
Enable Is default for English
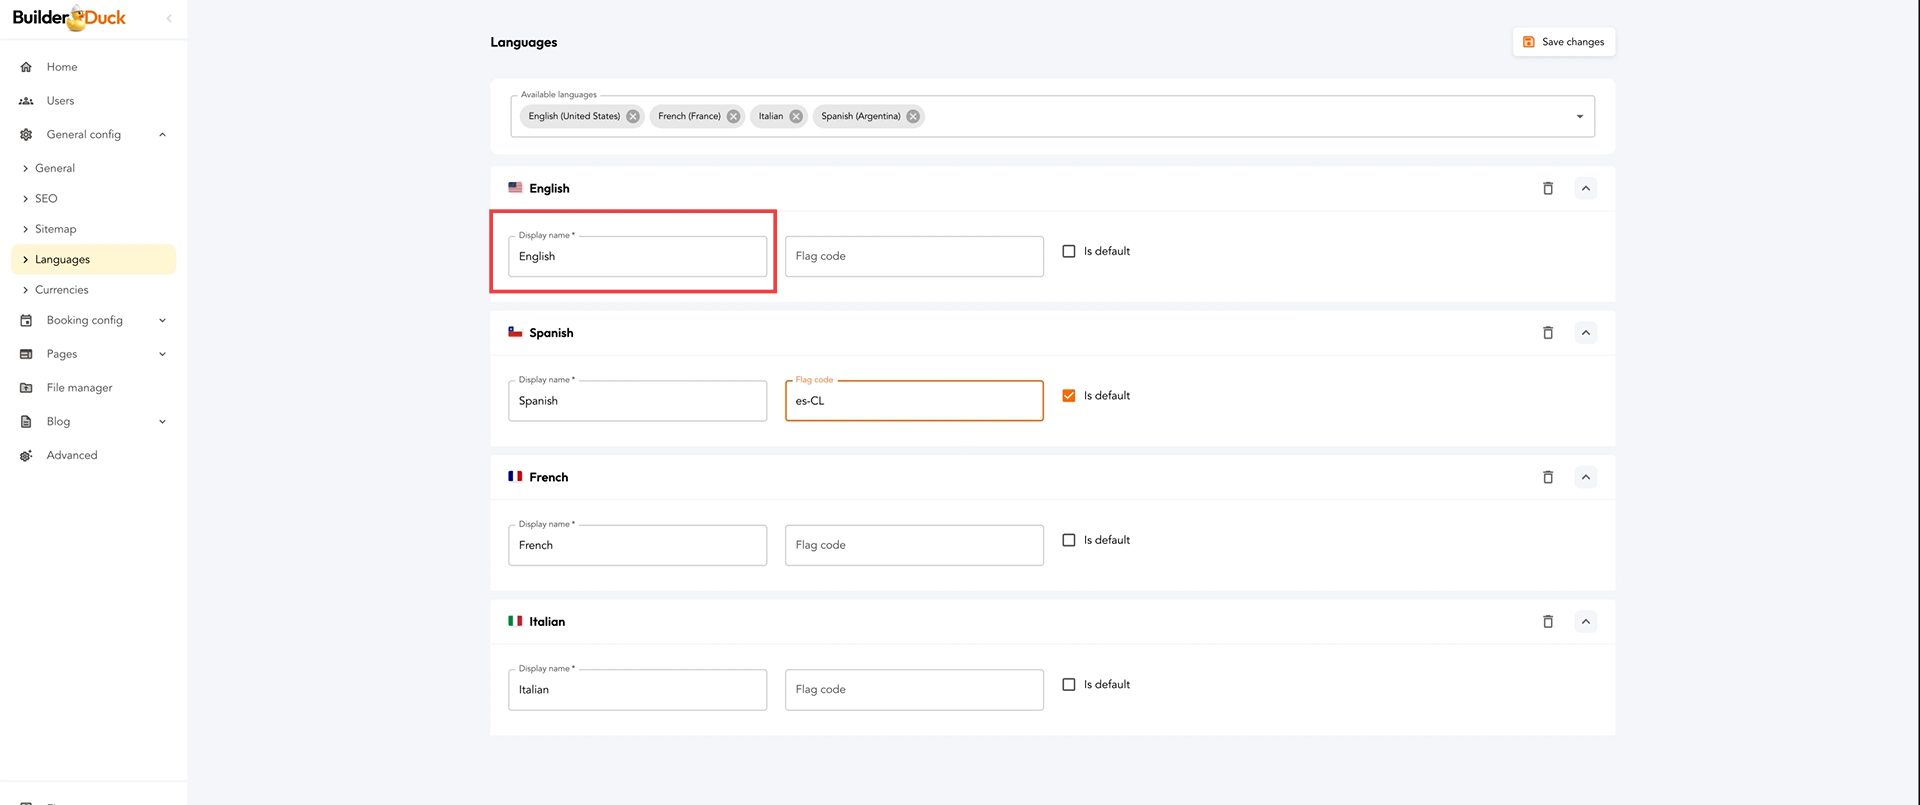(1069, 251)
